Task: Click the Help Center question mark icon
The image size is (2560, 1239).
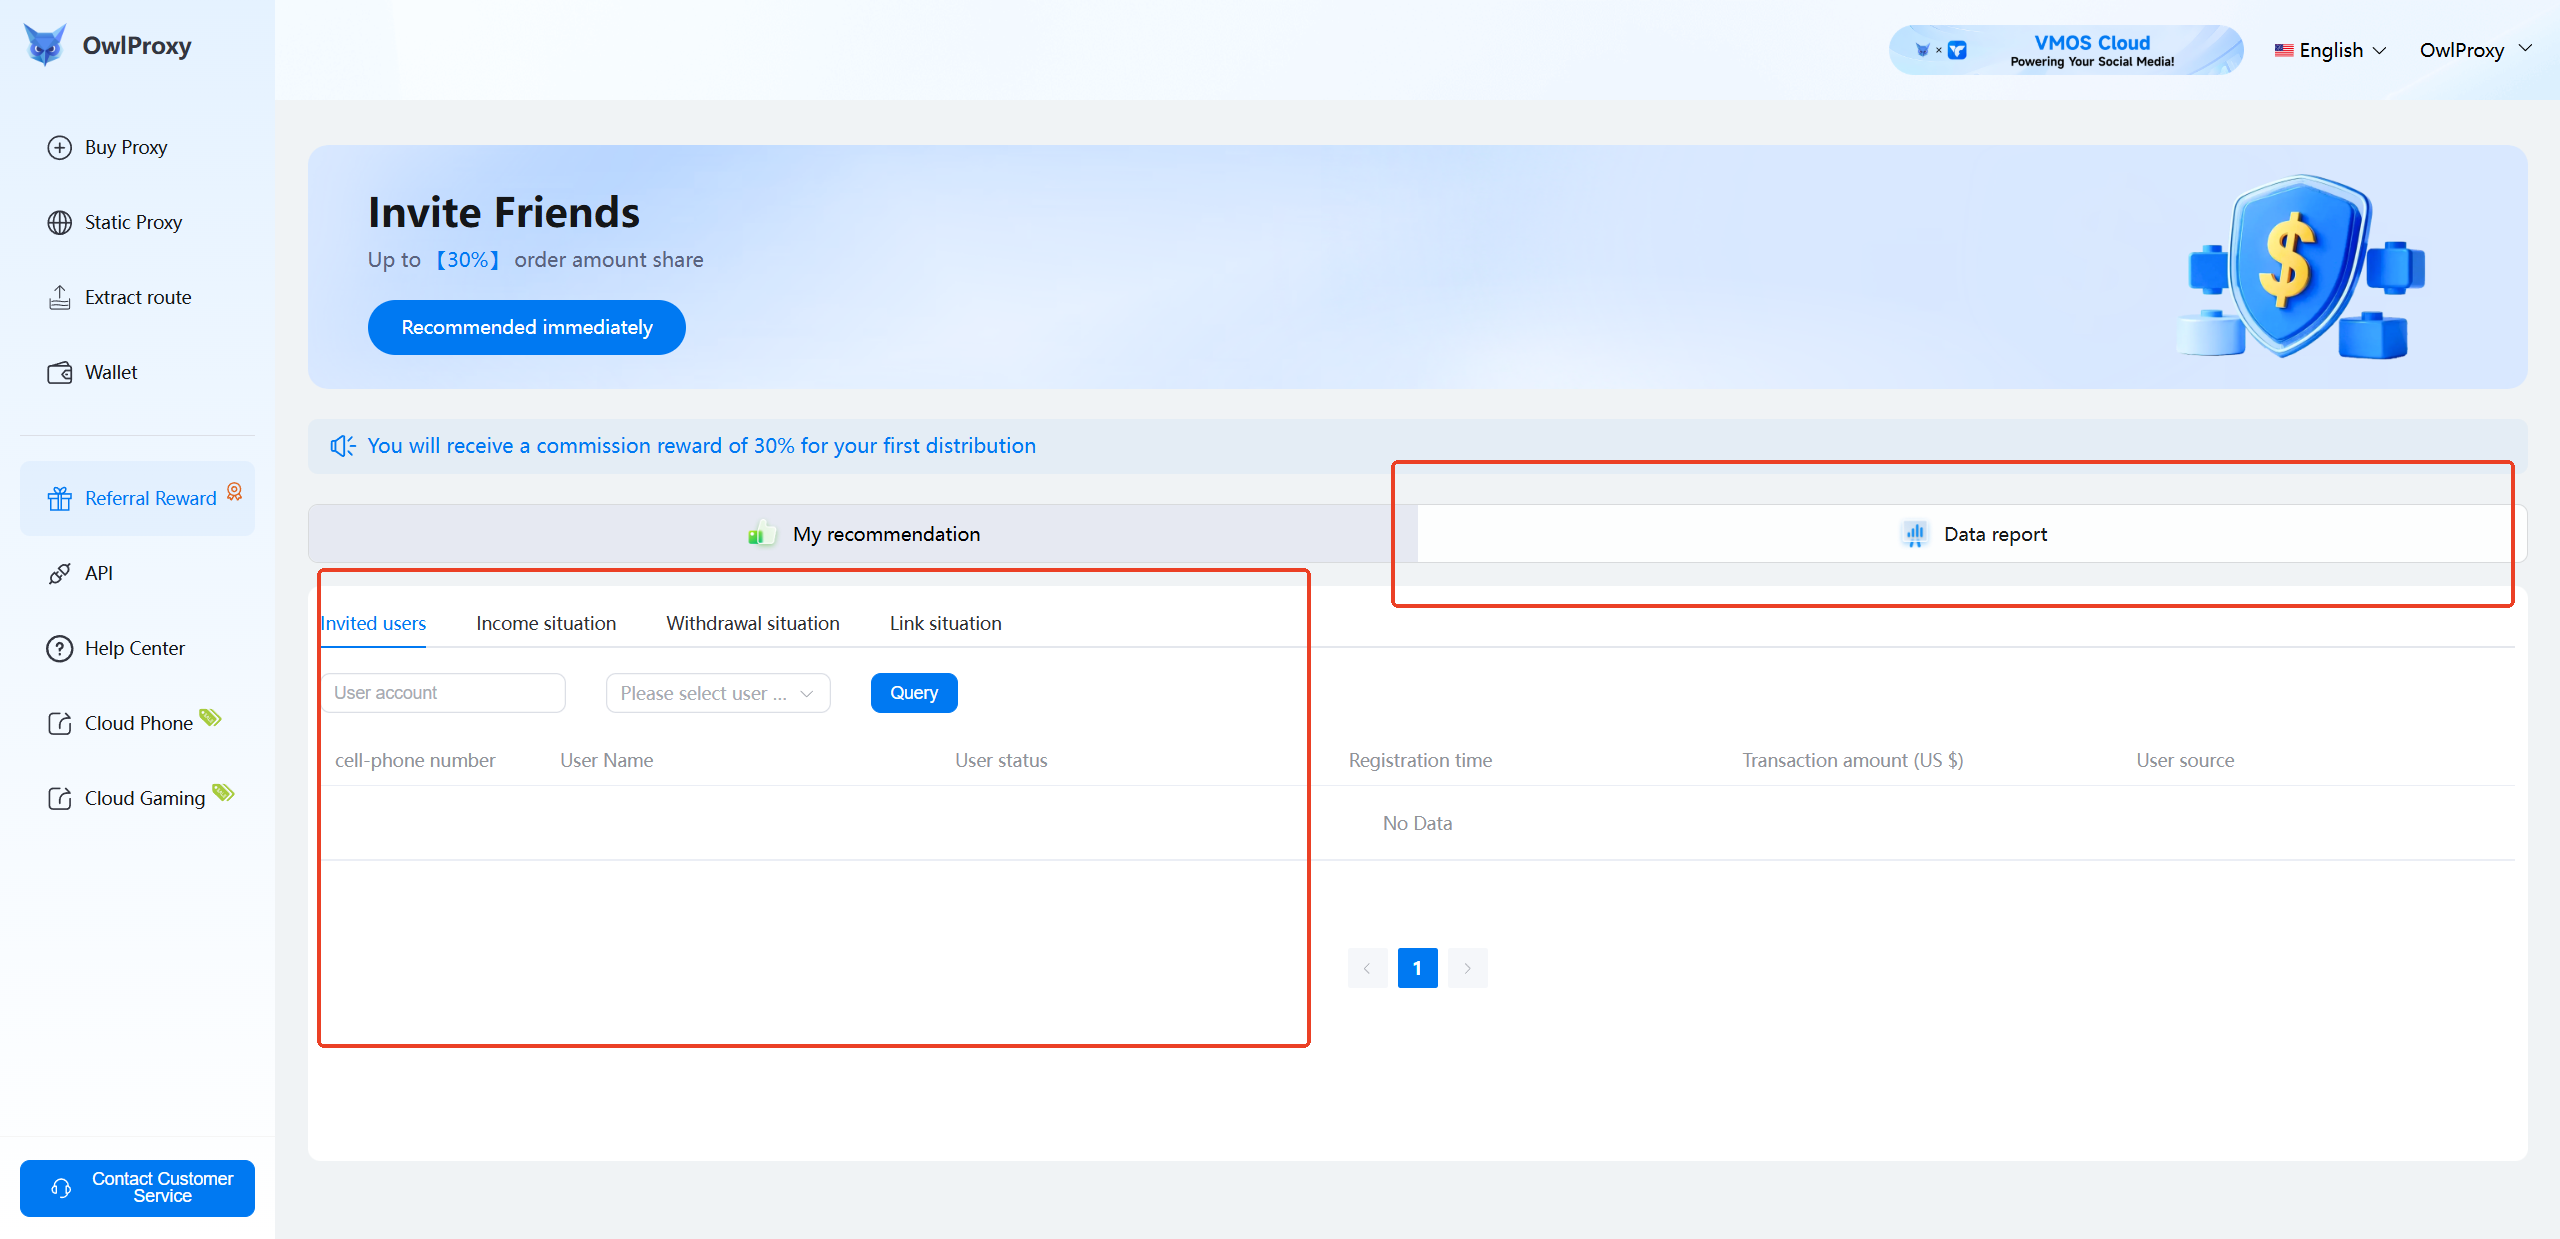Action: coord(60,649)
